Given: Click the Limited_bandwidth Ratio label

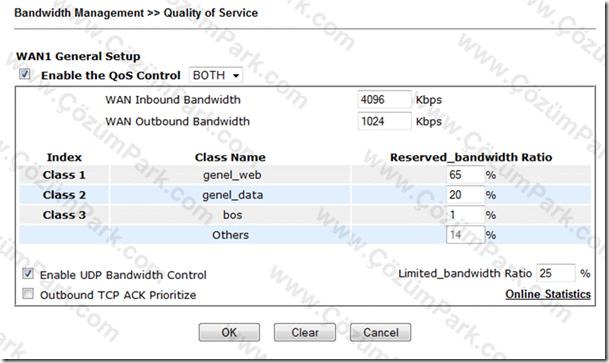Looking at the screenshot, I should (465, 274).
